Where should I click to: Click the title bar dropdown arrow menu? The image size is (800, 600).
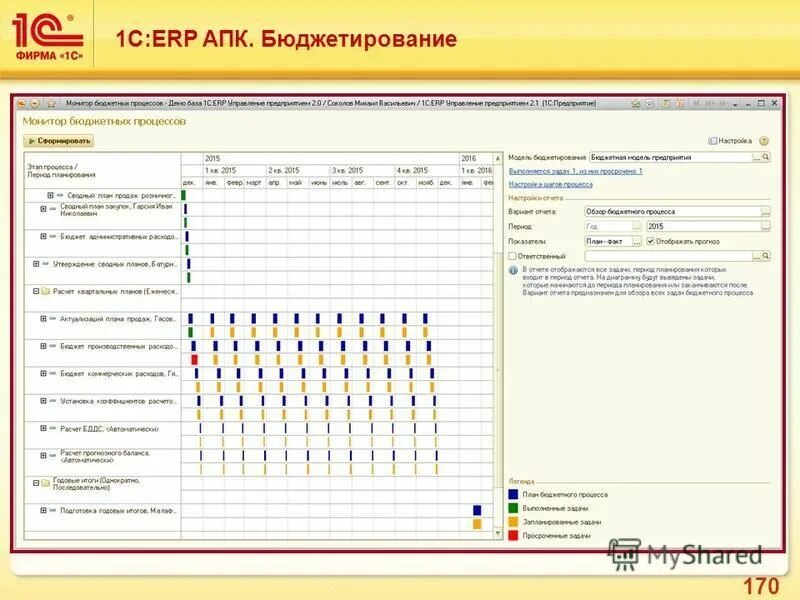[735, 104]
